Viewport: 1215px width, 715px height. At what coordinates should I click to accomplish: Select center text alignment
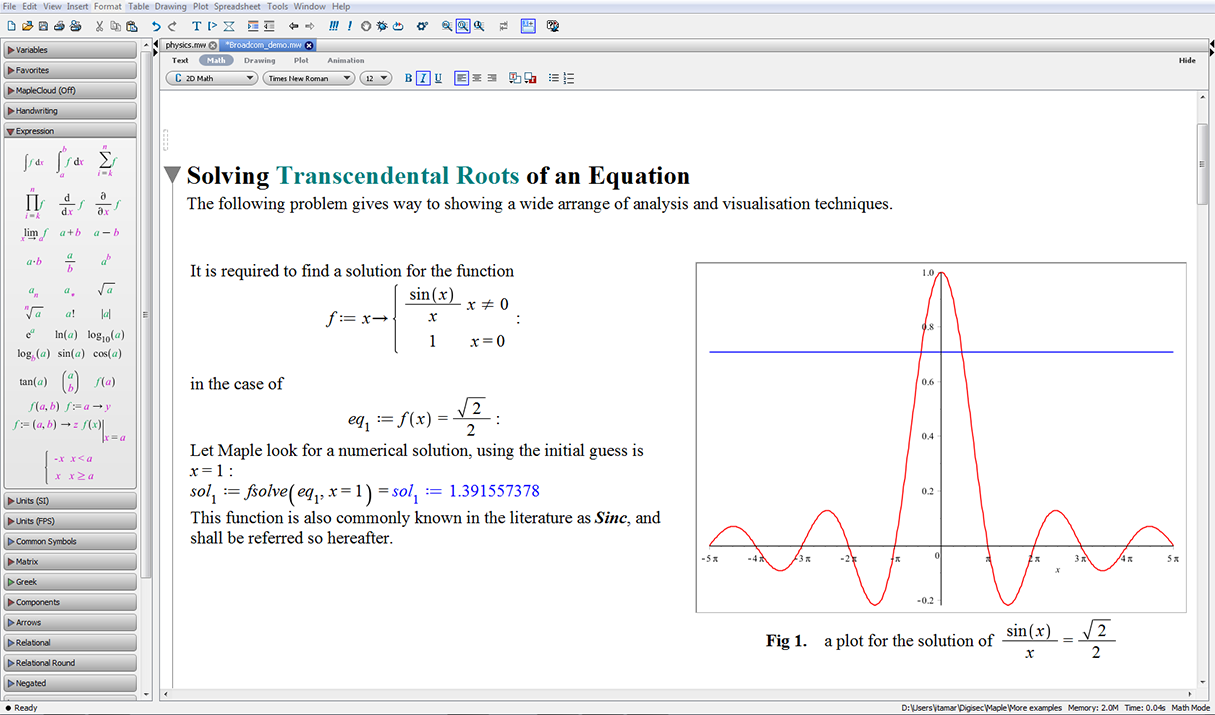(x=476, y=78)
